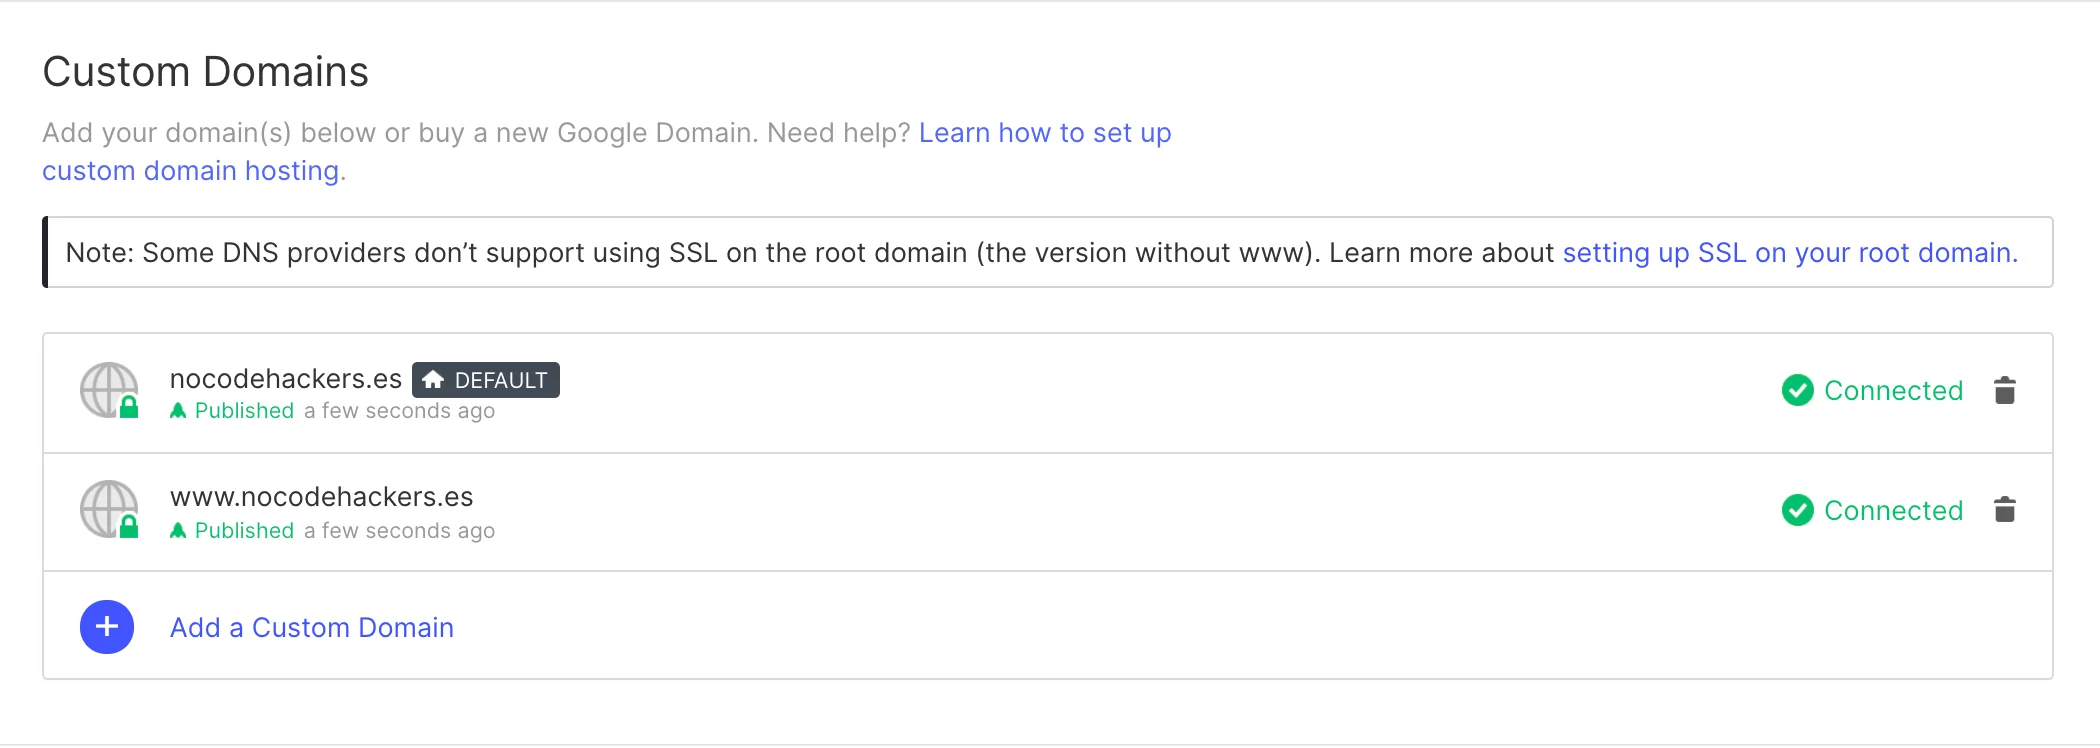Click green checkmark beside first Connected status
This screenshot has width=2100, height=748.
[1797, 390]
